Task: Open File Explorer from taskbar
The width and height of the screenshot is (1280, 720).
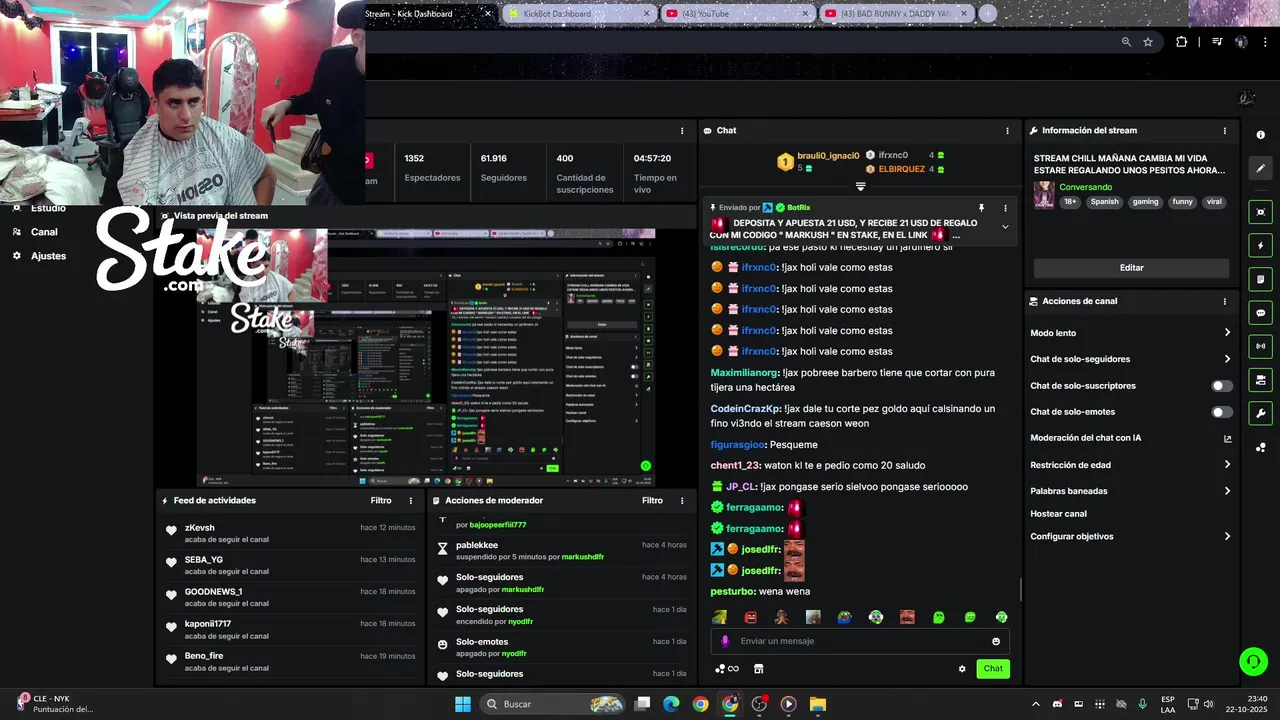Action: coord(817,704)
